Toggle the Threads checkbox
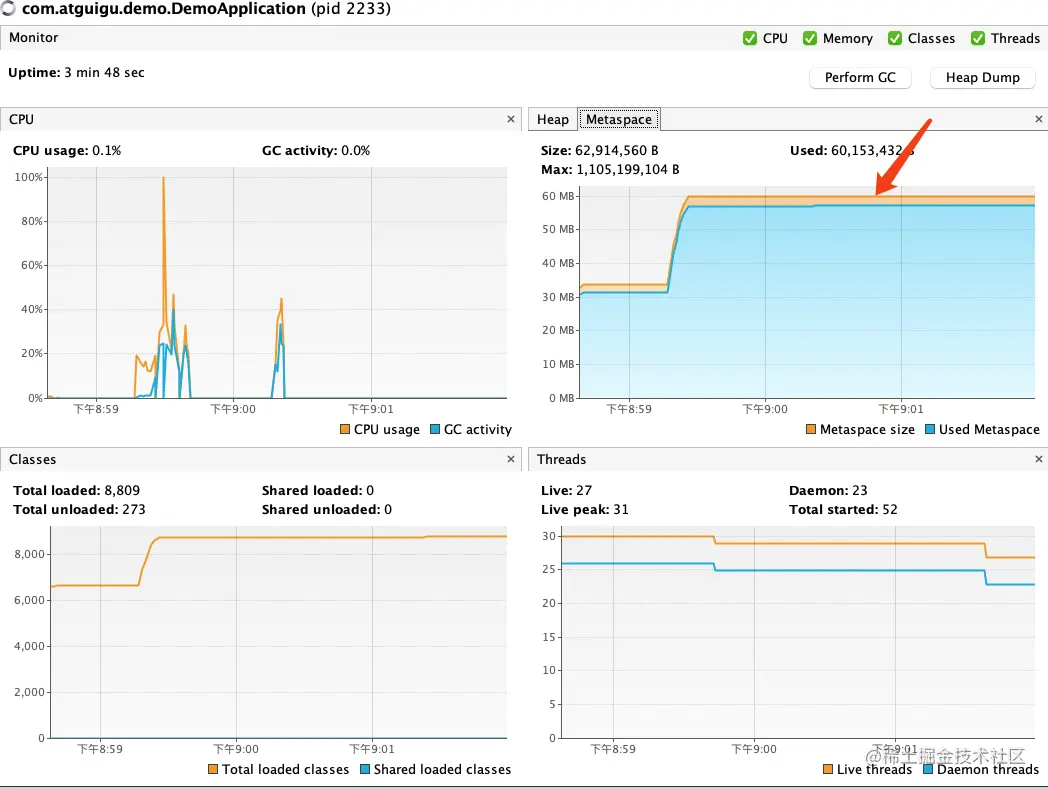1048x789 pixels. (x=978, y=38)
